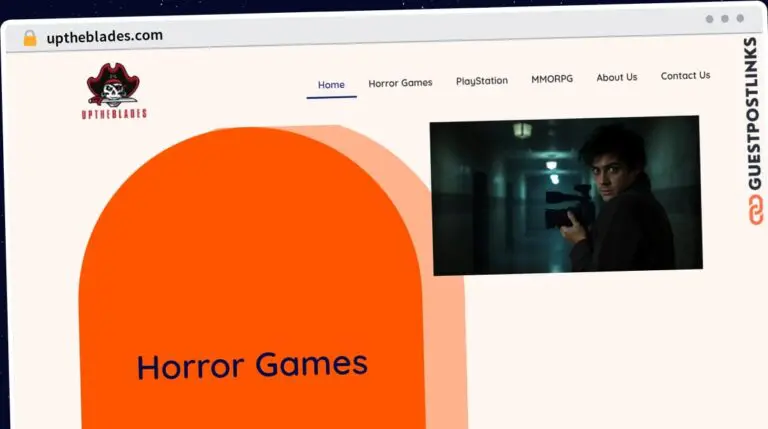
Task: Click the large Horror Games heading
Action: click(252, 365)
